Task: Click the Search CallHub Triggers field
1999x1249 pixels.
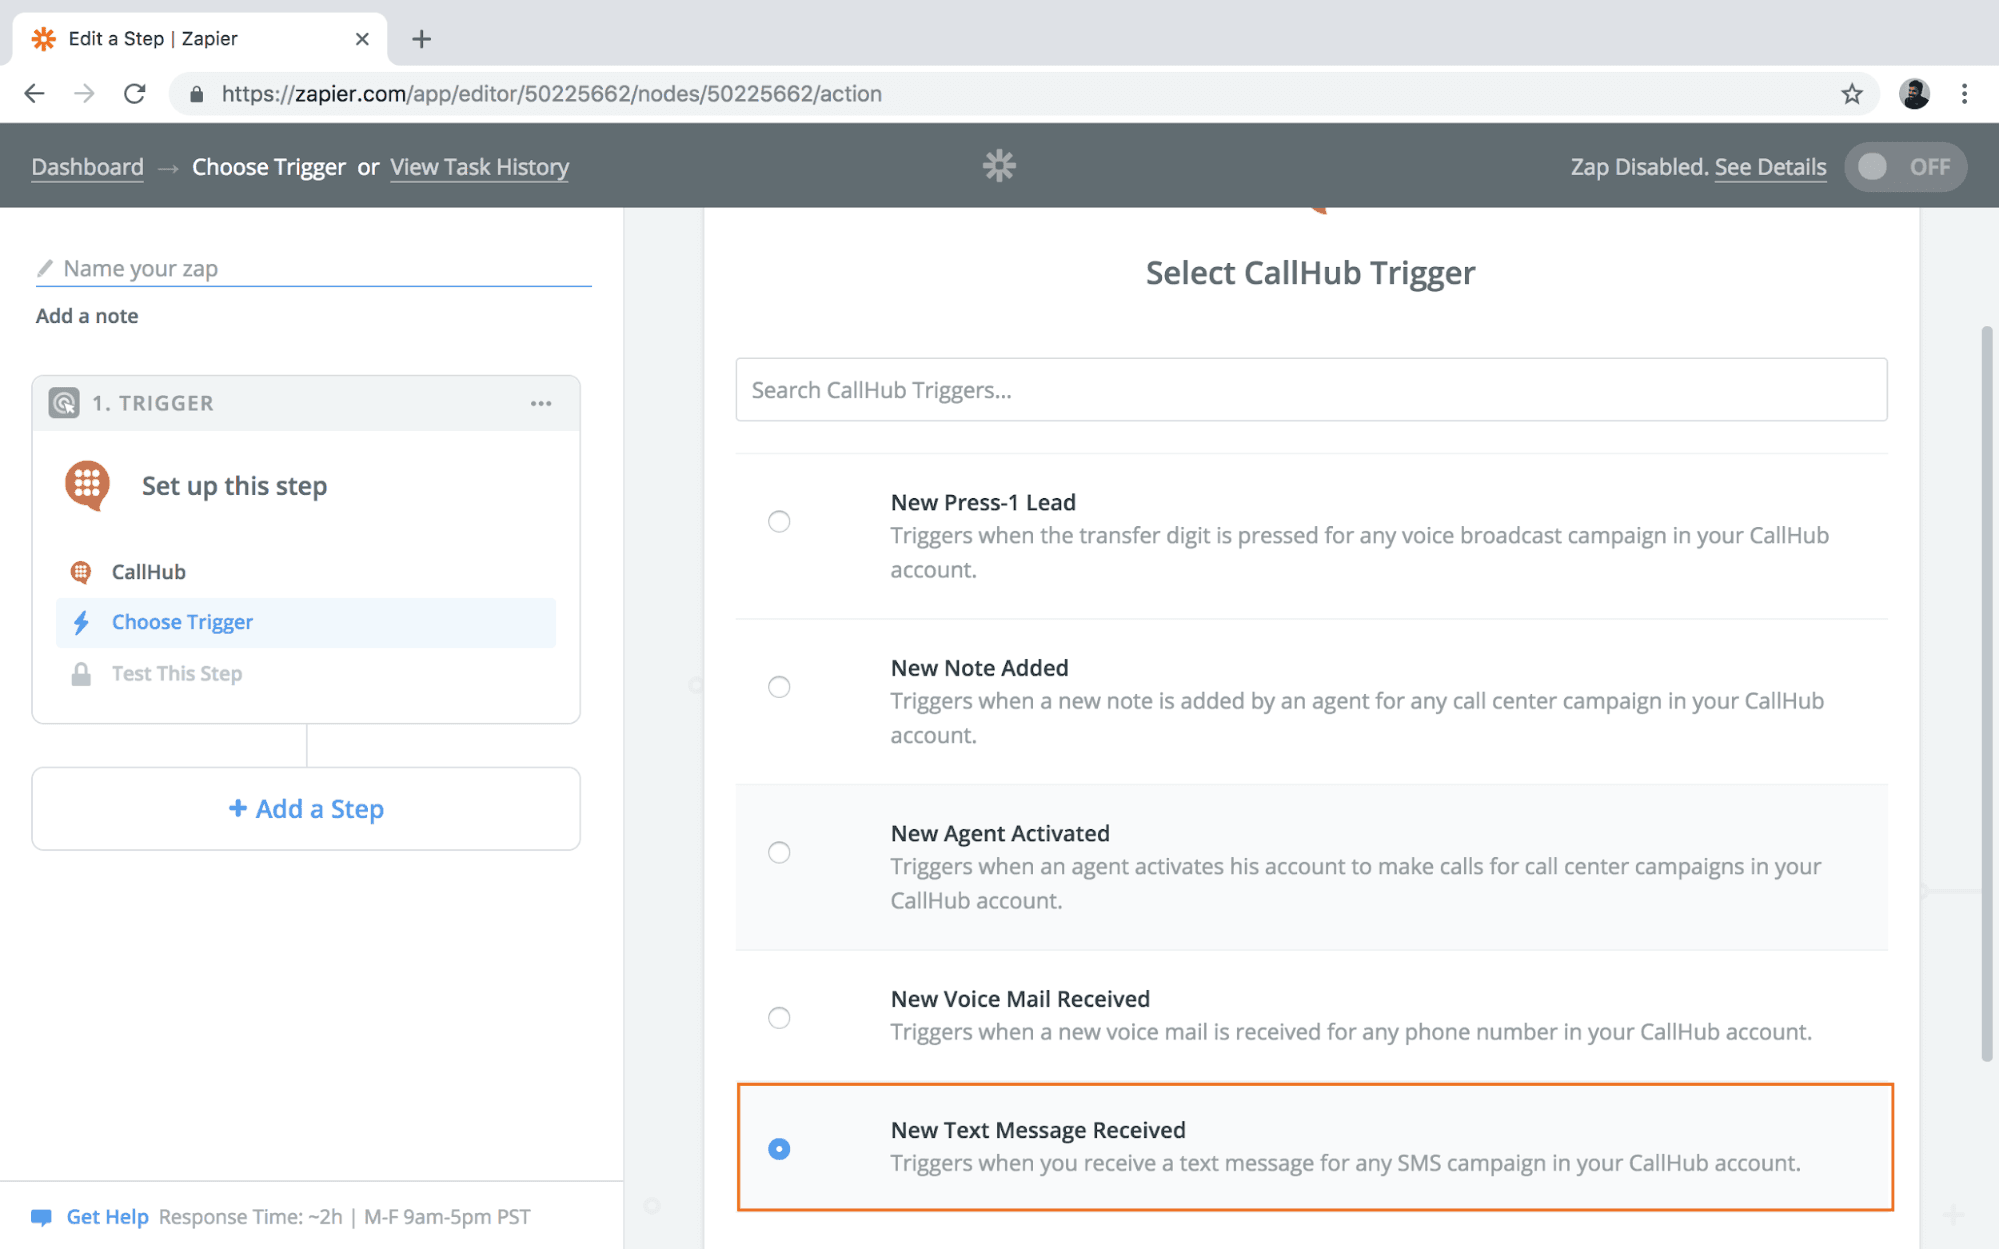Action: click(x=1311, y=390)
